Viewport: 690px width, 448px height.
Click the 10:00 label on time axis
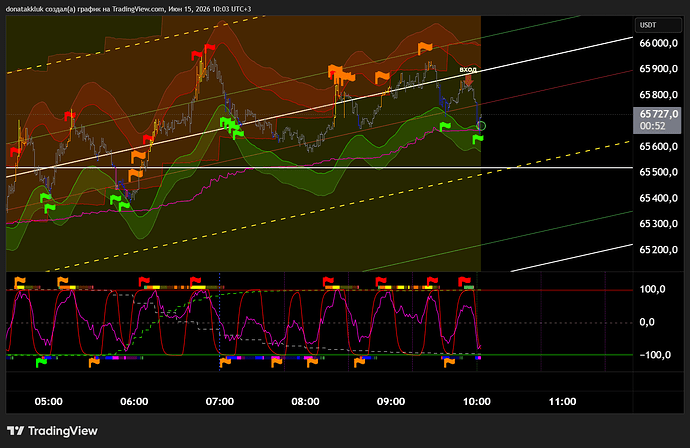click(x=477, y=401)
